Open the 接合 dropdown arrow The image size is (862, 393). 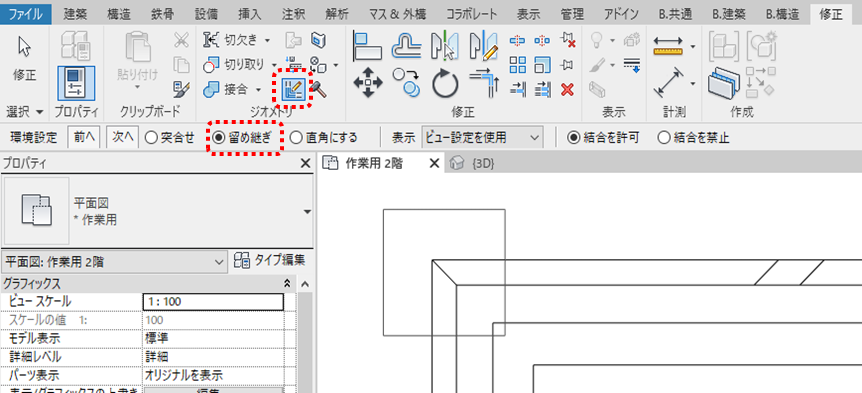[258, 89]
